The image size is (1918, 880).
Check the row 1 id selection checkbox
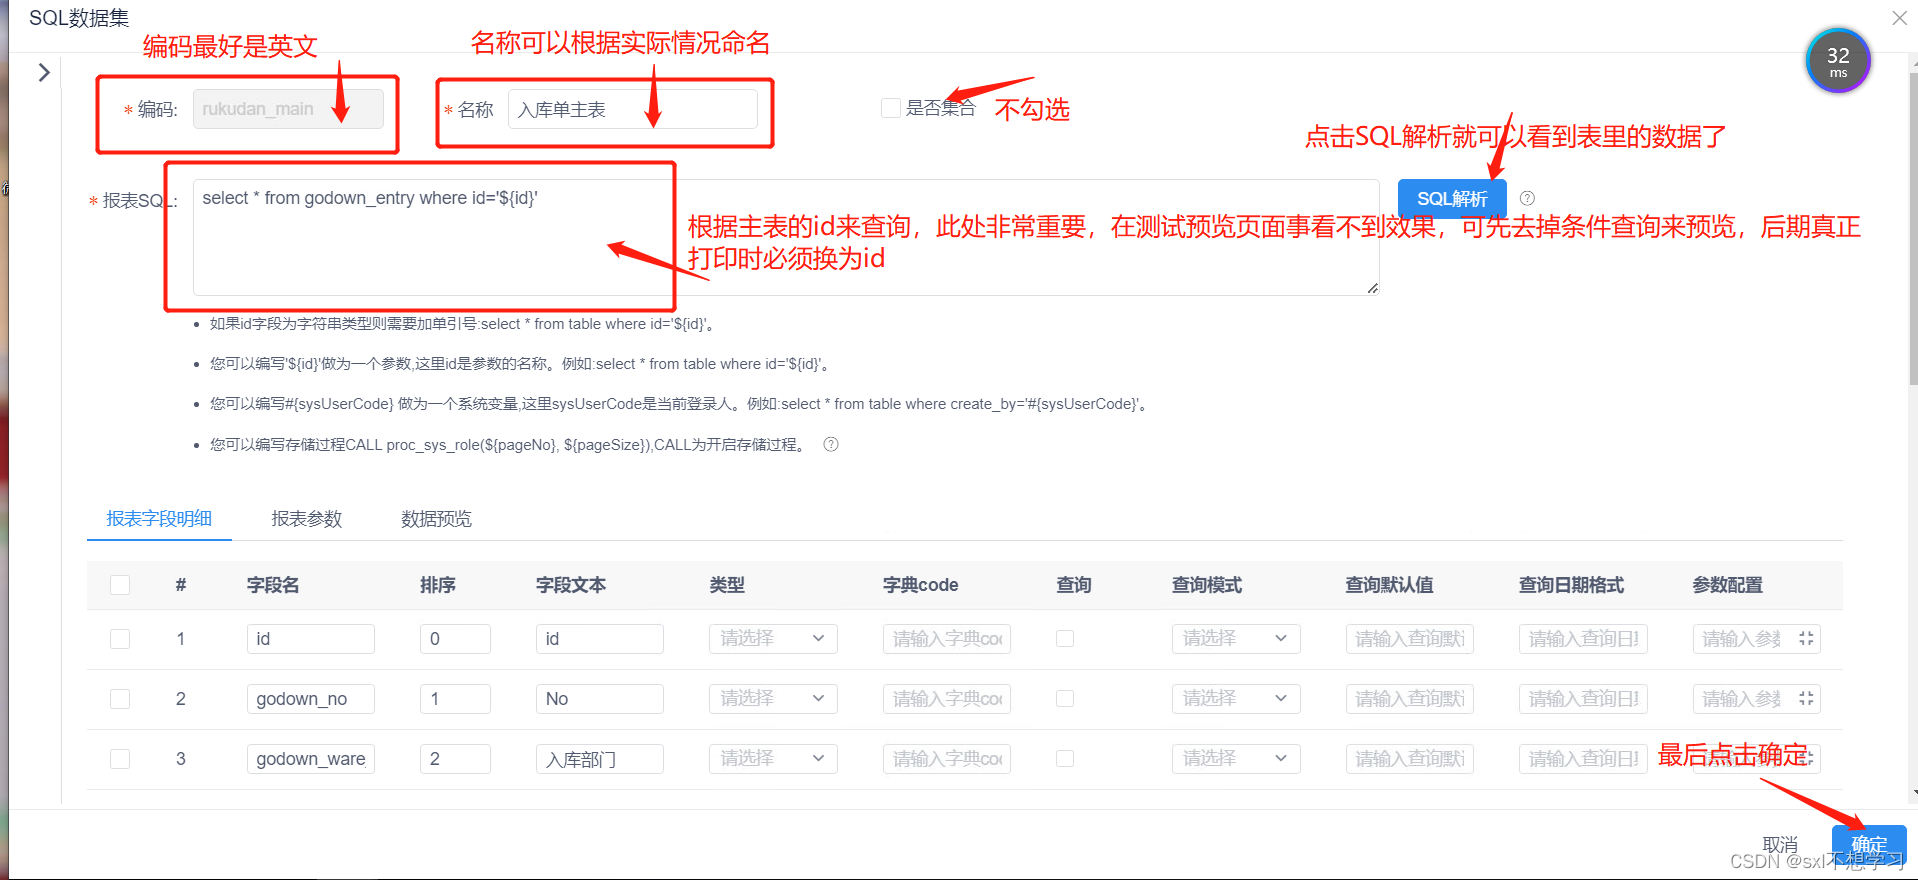tap(120, 639)
